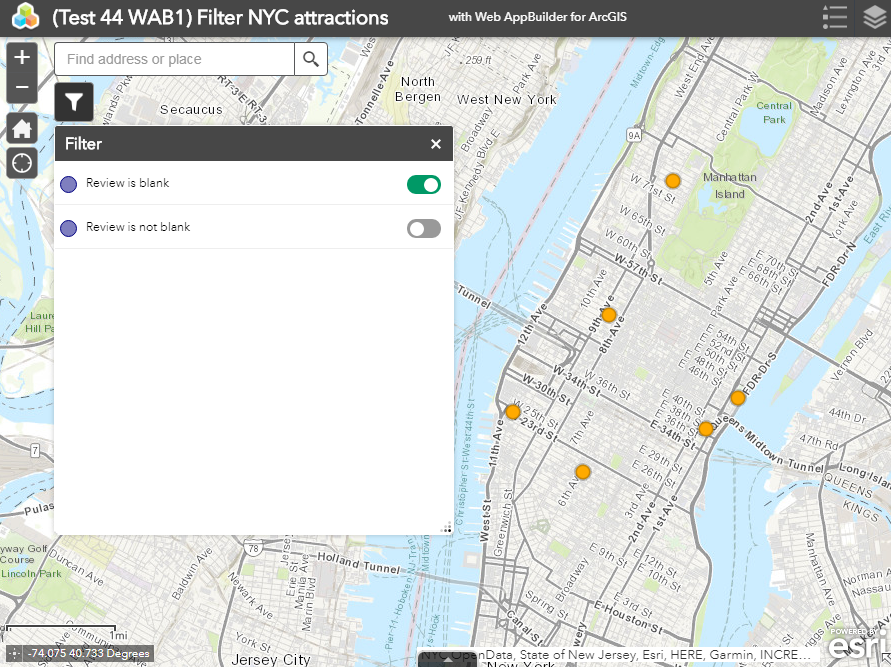Select the attraction point near 6th Ave
This screenshot has height=667, width=891.
tap(582, 472)
